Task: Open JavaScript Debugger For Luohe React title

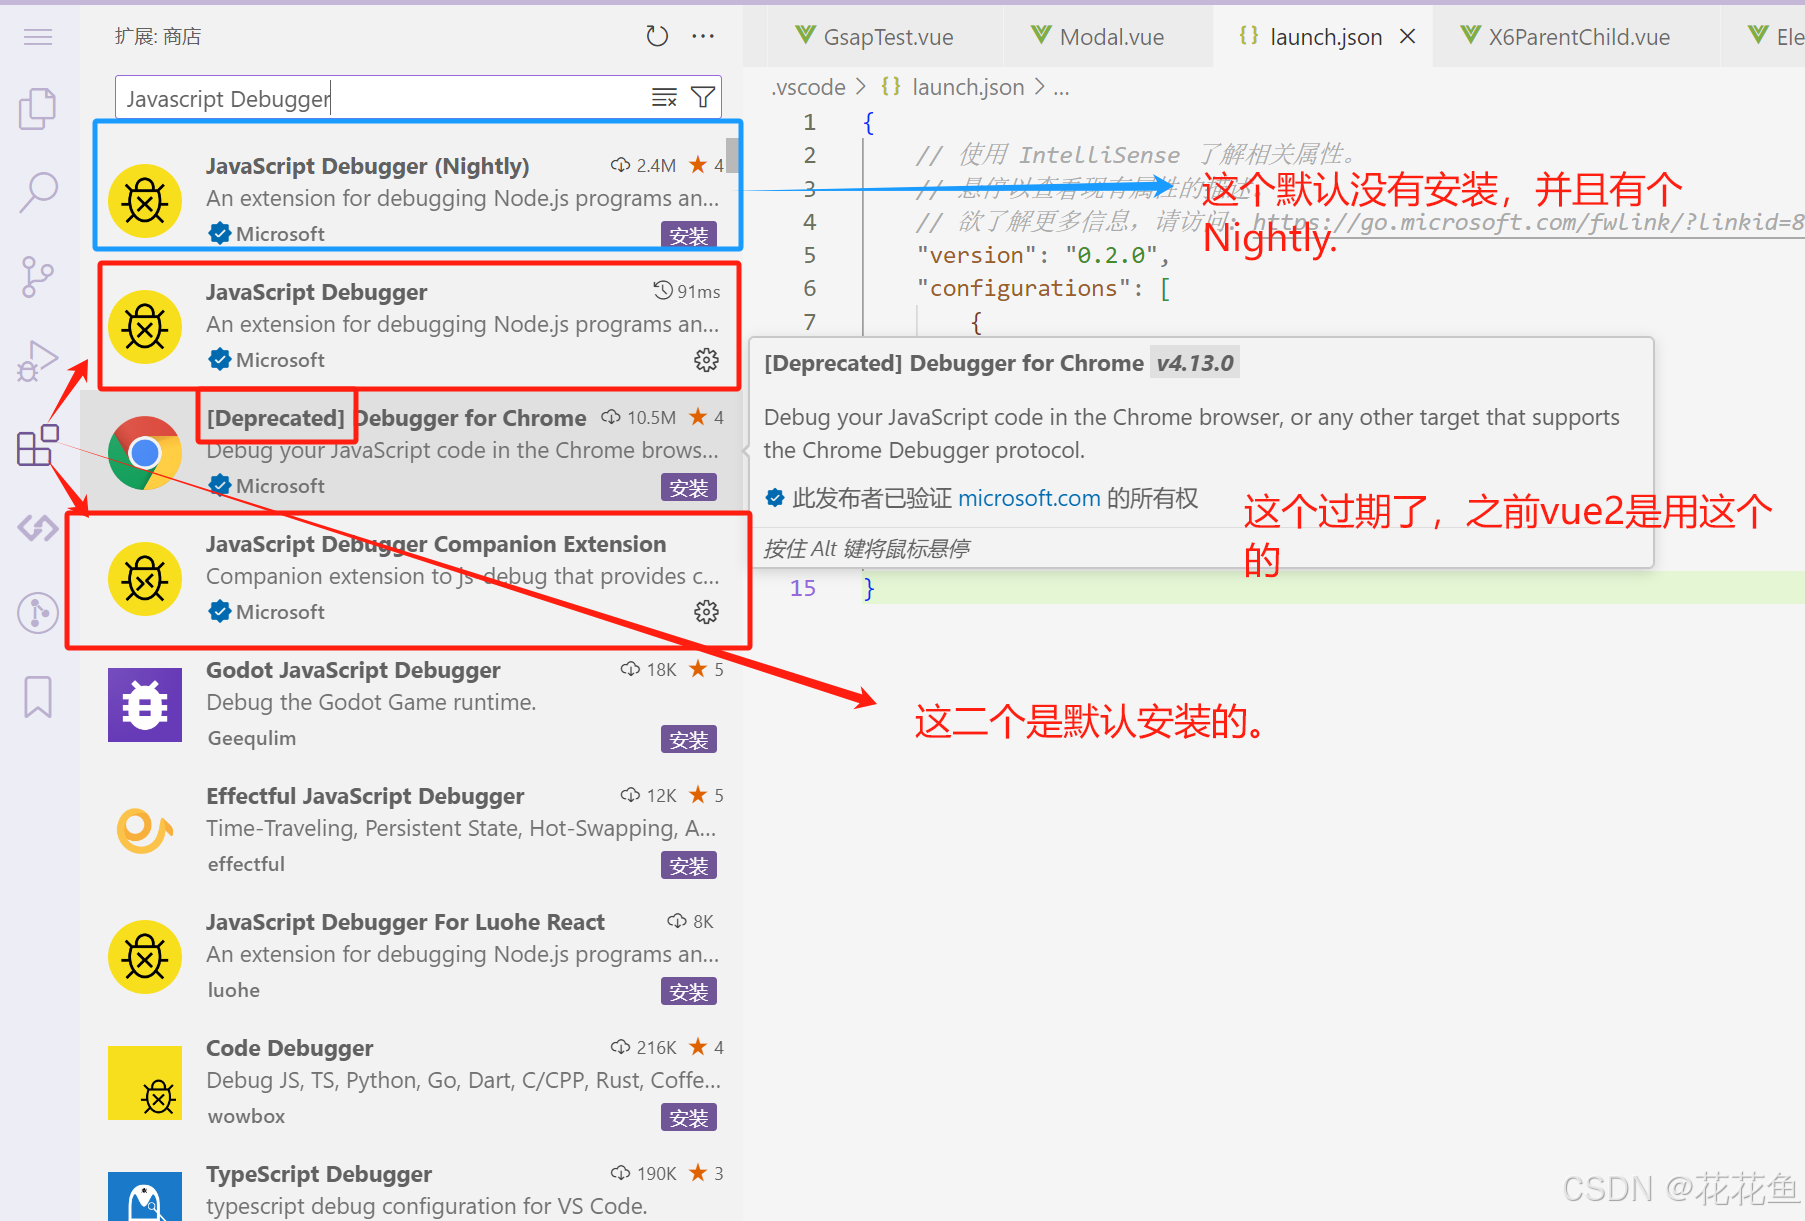Action: point(405,922)
